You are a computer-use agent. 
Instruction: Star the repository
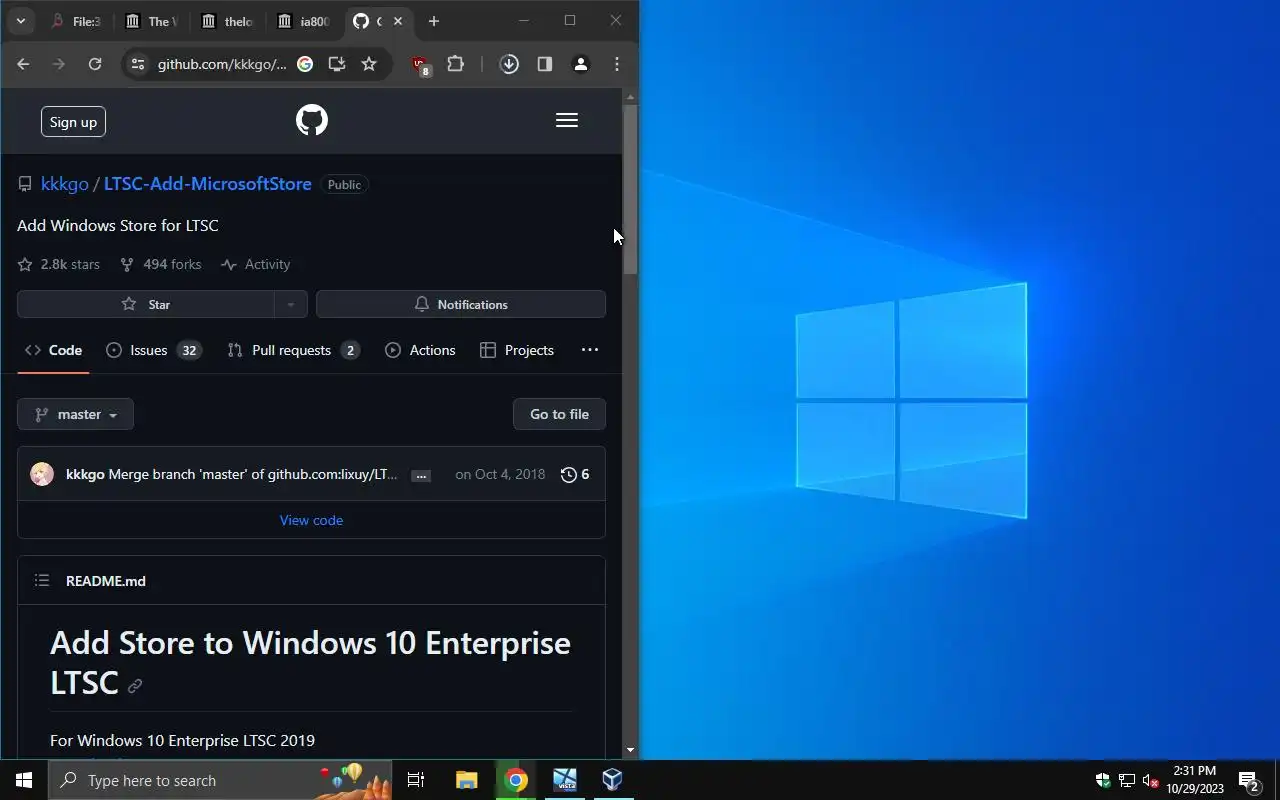146,304
